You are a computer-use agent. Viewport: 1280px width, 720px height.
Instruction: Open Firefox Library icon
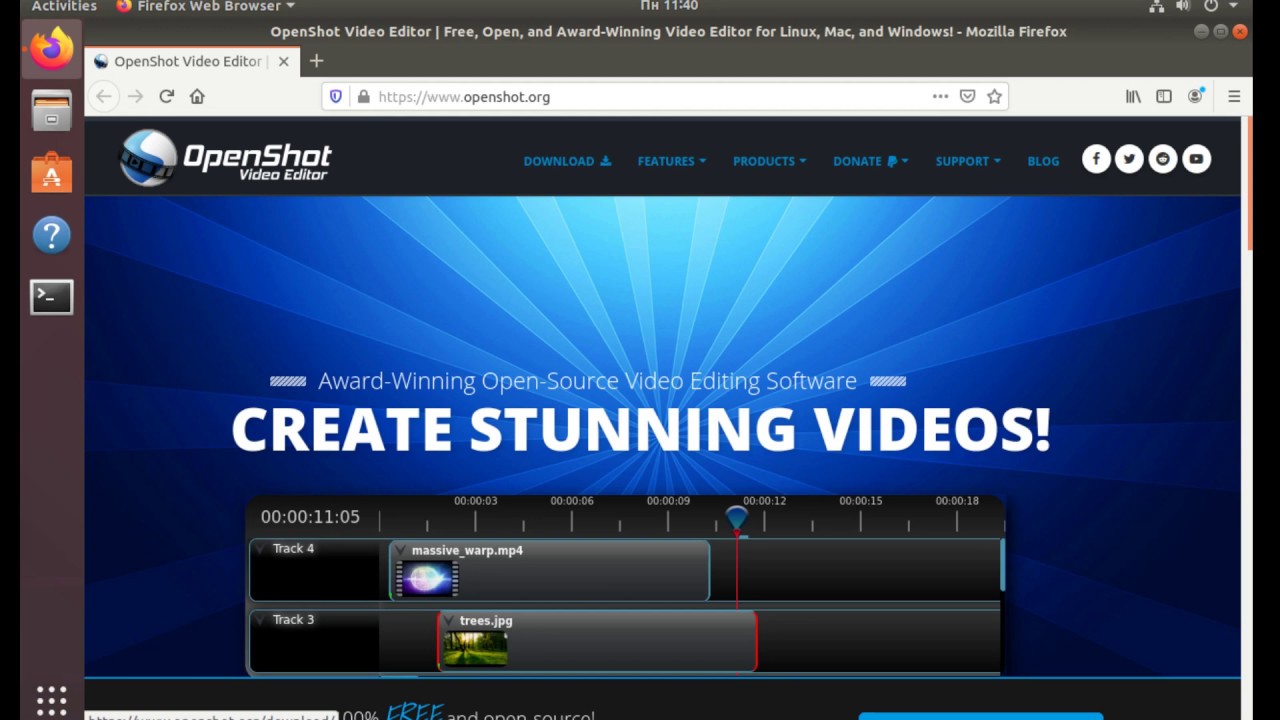click(1133, 96)
